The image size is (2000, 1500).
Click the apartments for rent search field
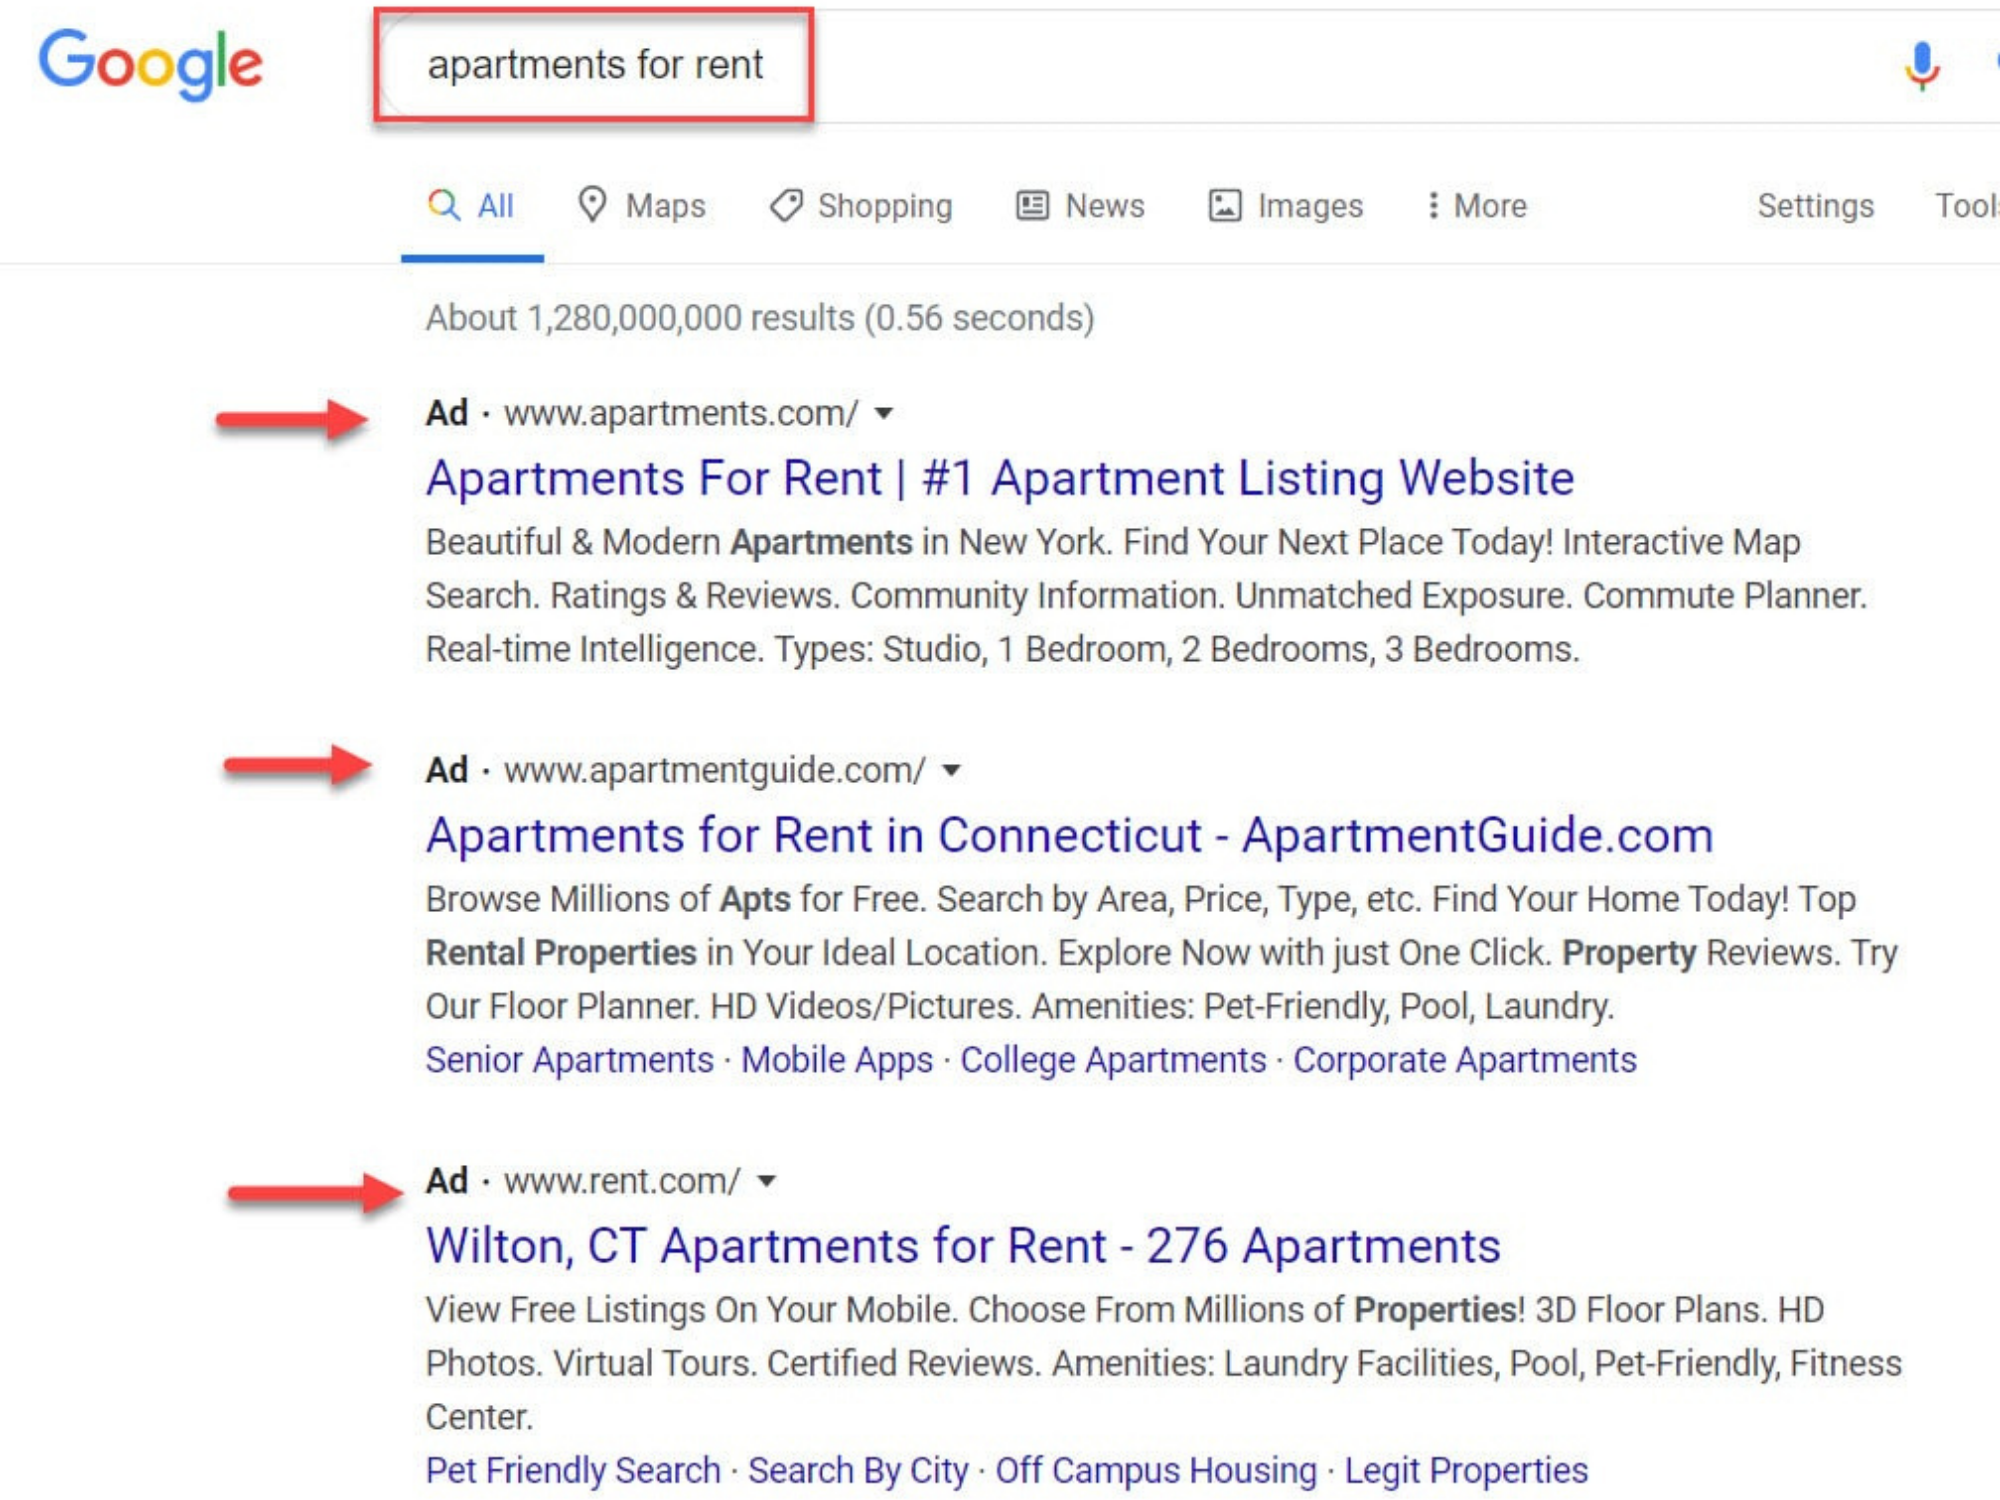coord(595,66)
